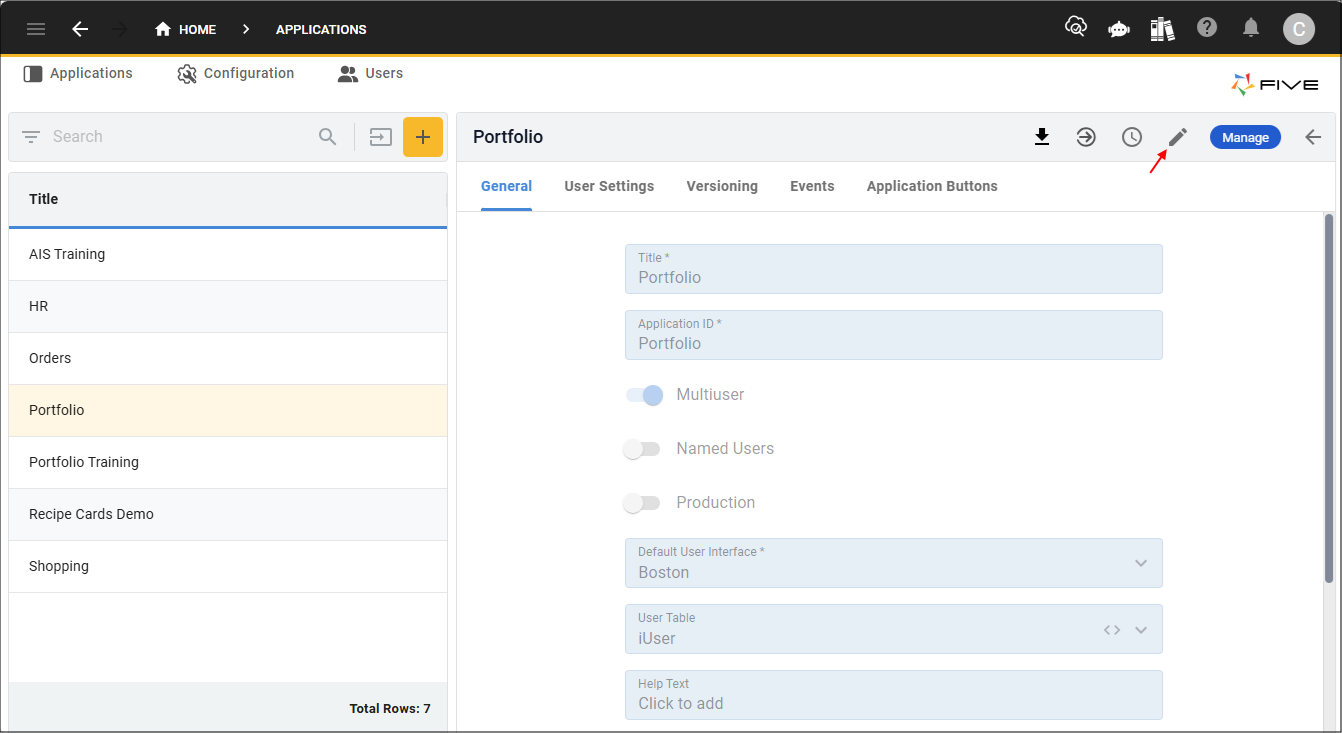Switch to the Application Buttons tab
This screenshot has width=1342, height=733.
click(x=932, y=186)
